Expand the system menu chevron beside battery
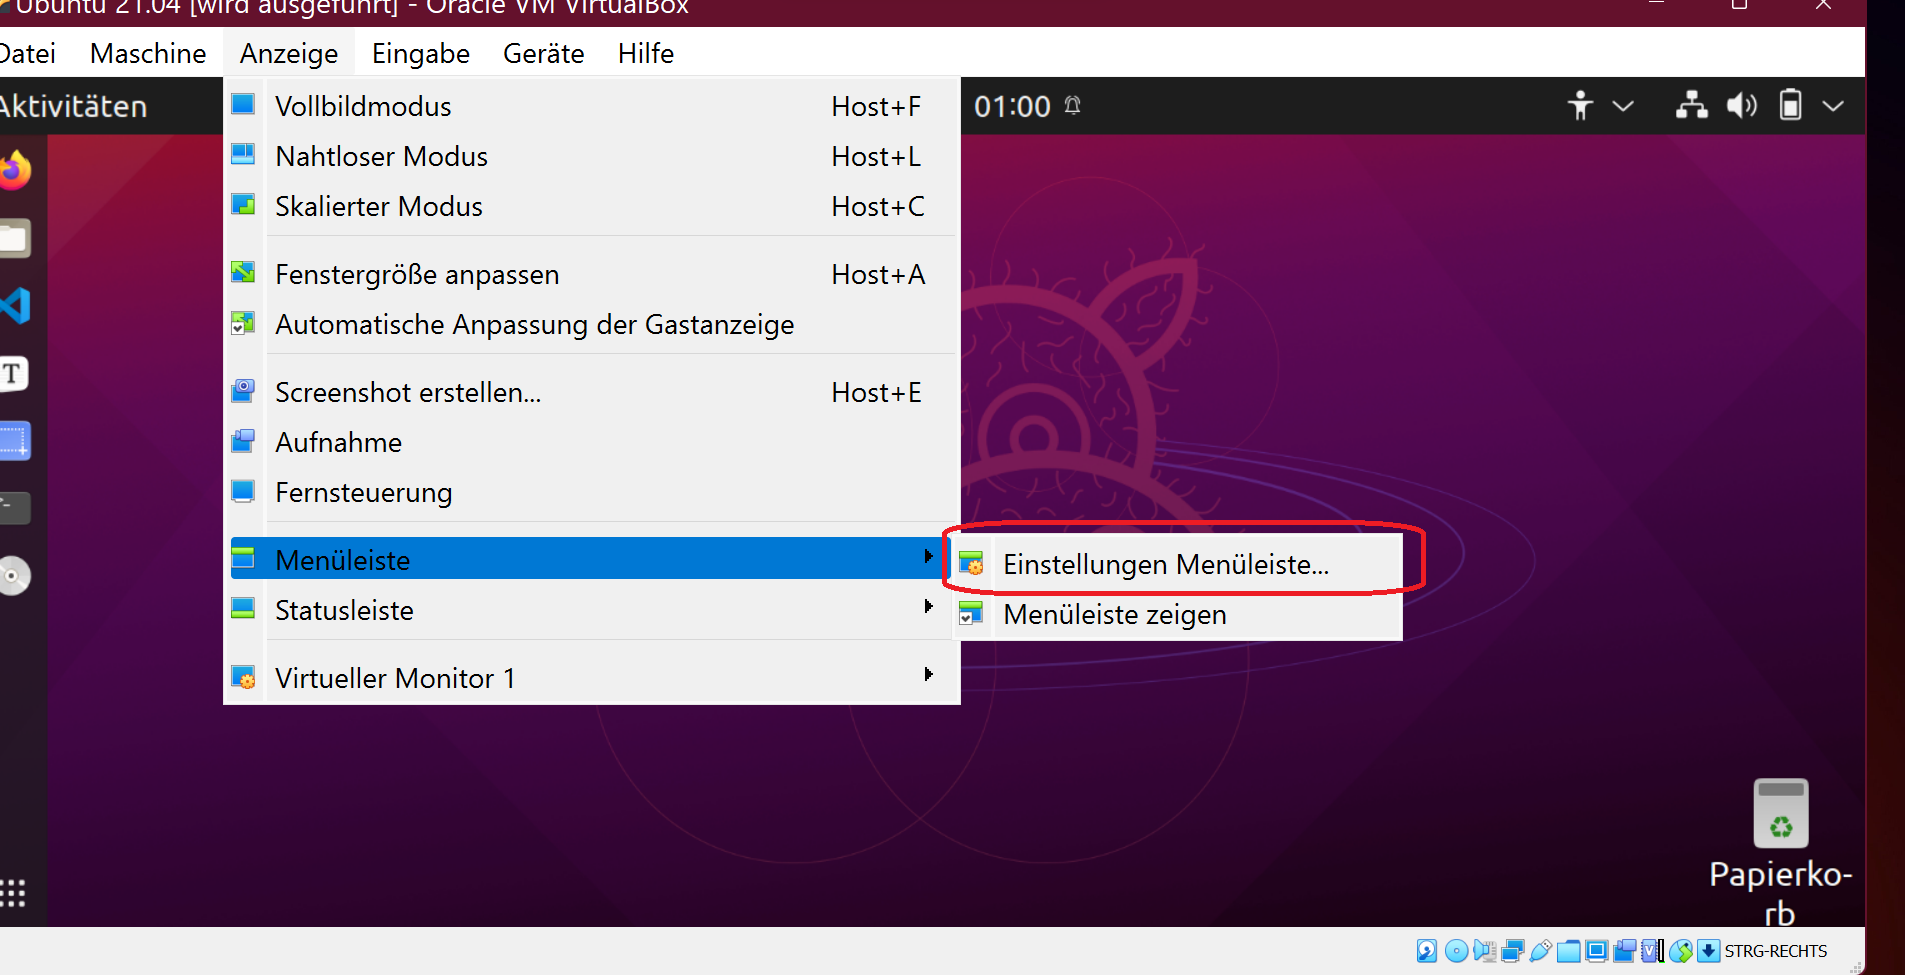The height and width of the screenshot is (975, 1905). click(1833, 106)
